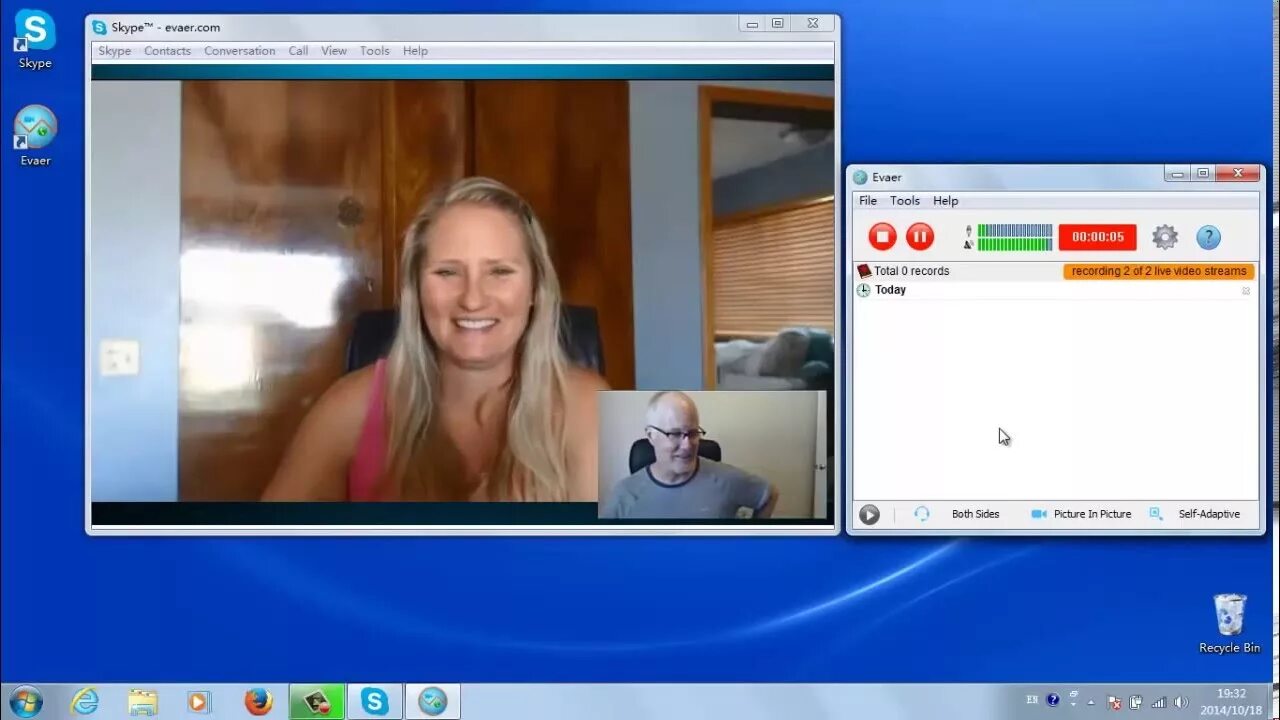The image size is (1280, 720).
Task: Select the Both Sides audio option
Action: tap(975, 514)
